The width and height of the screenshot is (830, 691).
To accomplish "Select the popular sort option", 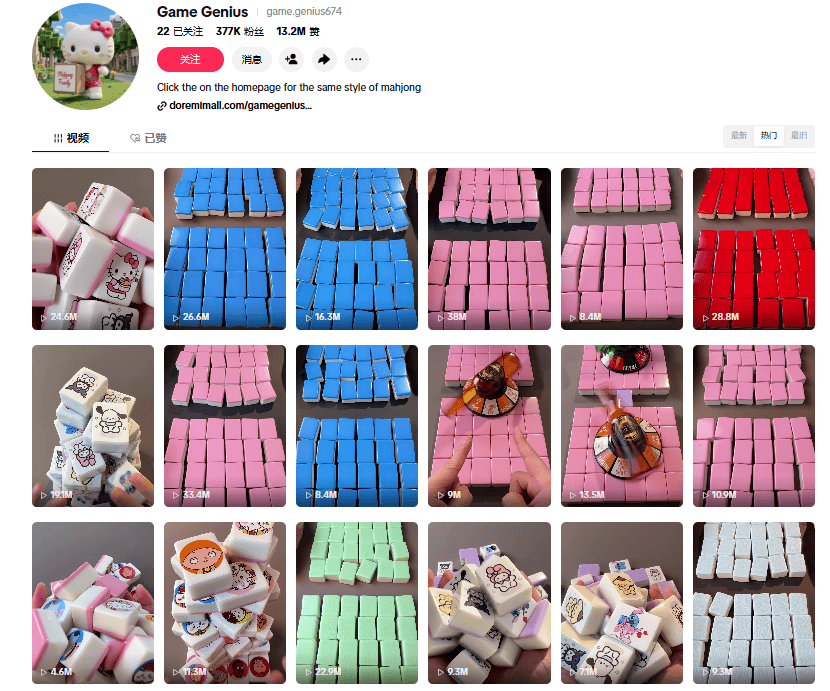I will click(769, 136).
